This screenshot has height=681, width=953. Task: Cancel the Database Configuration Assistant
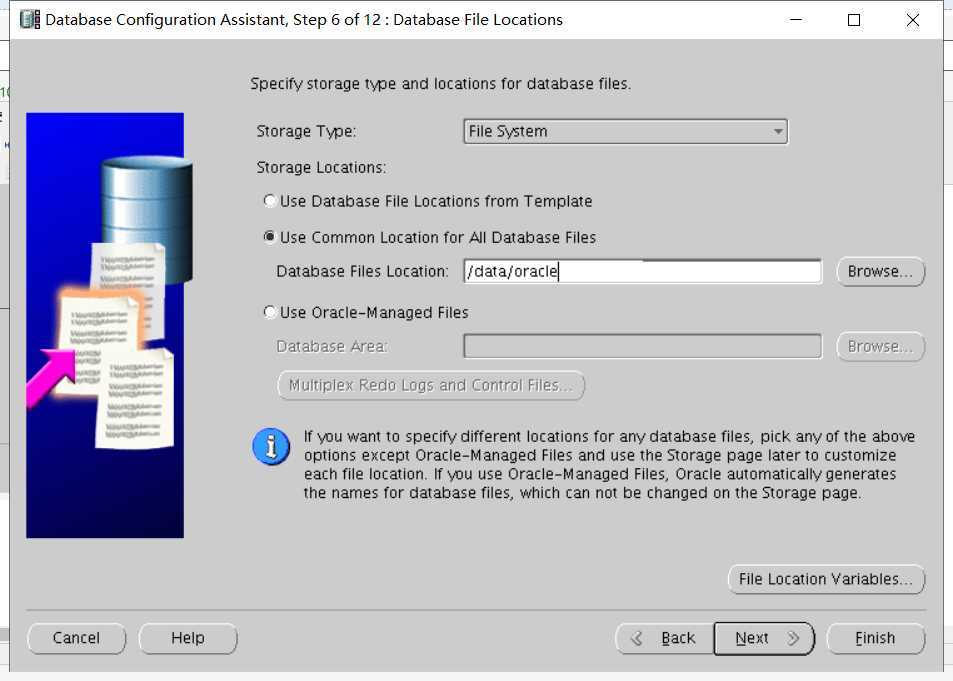[77, 638]
